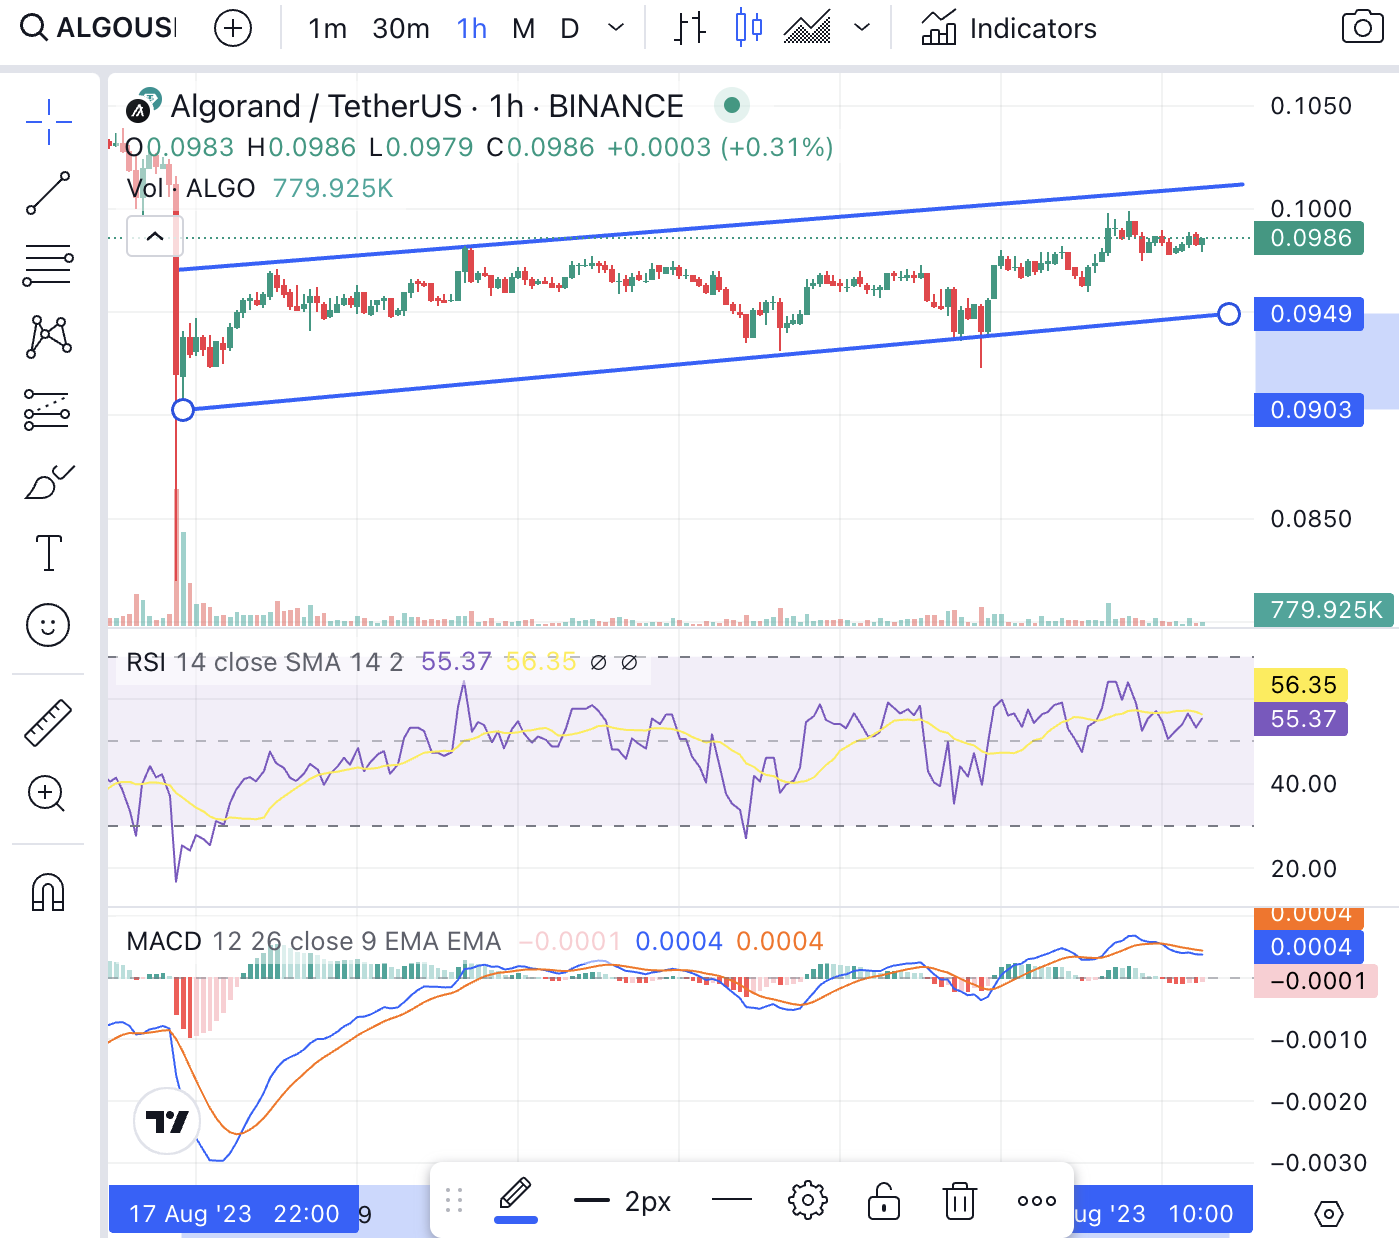Take a chart snapshot with camera

1362,27
